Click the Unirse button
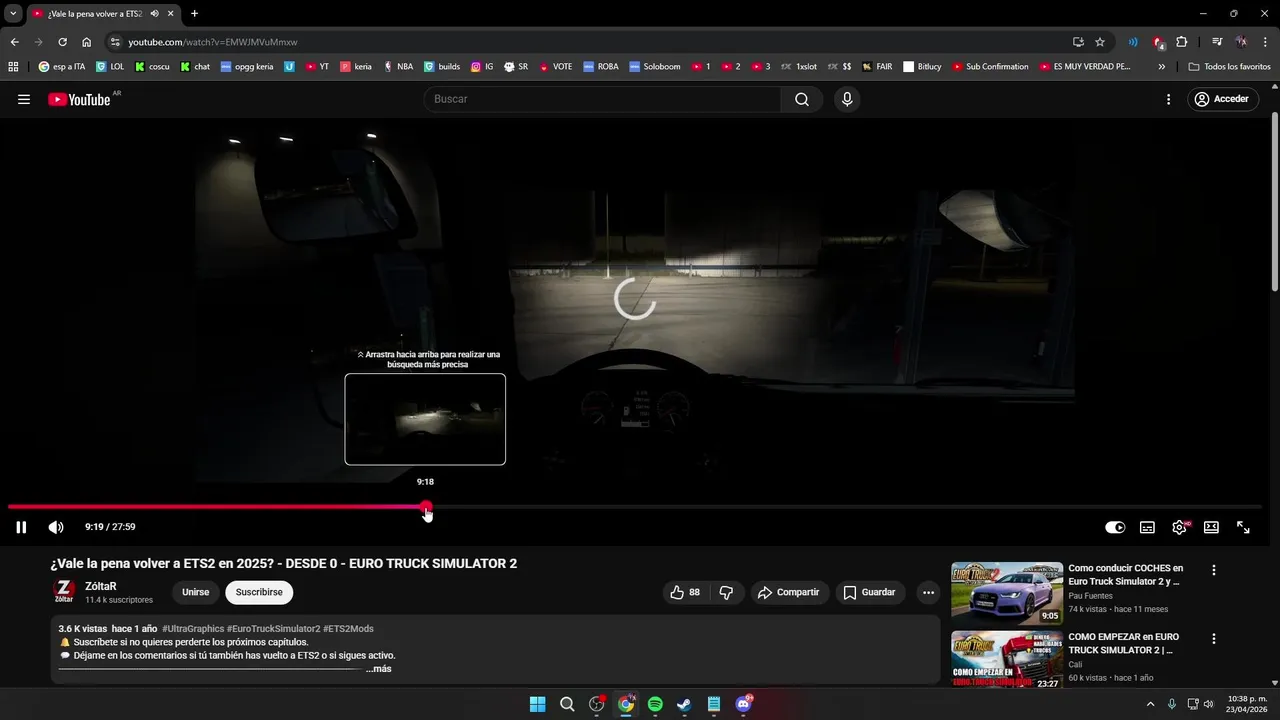Image resolution: width=1280 pixels, height=720 pixels. (196, 592)
